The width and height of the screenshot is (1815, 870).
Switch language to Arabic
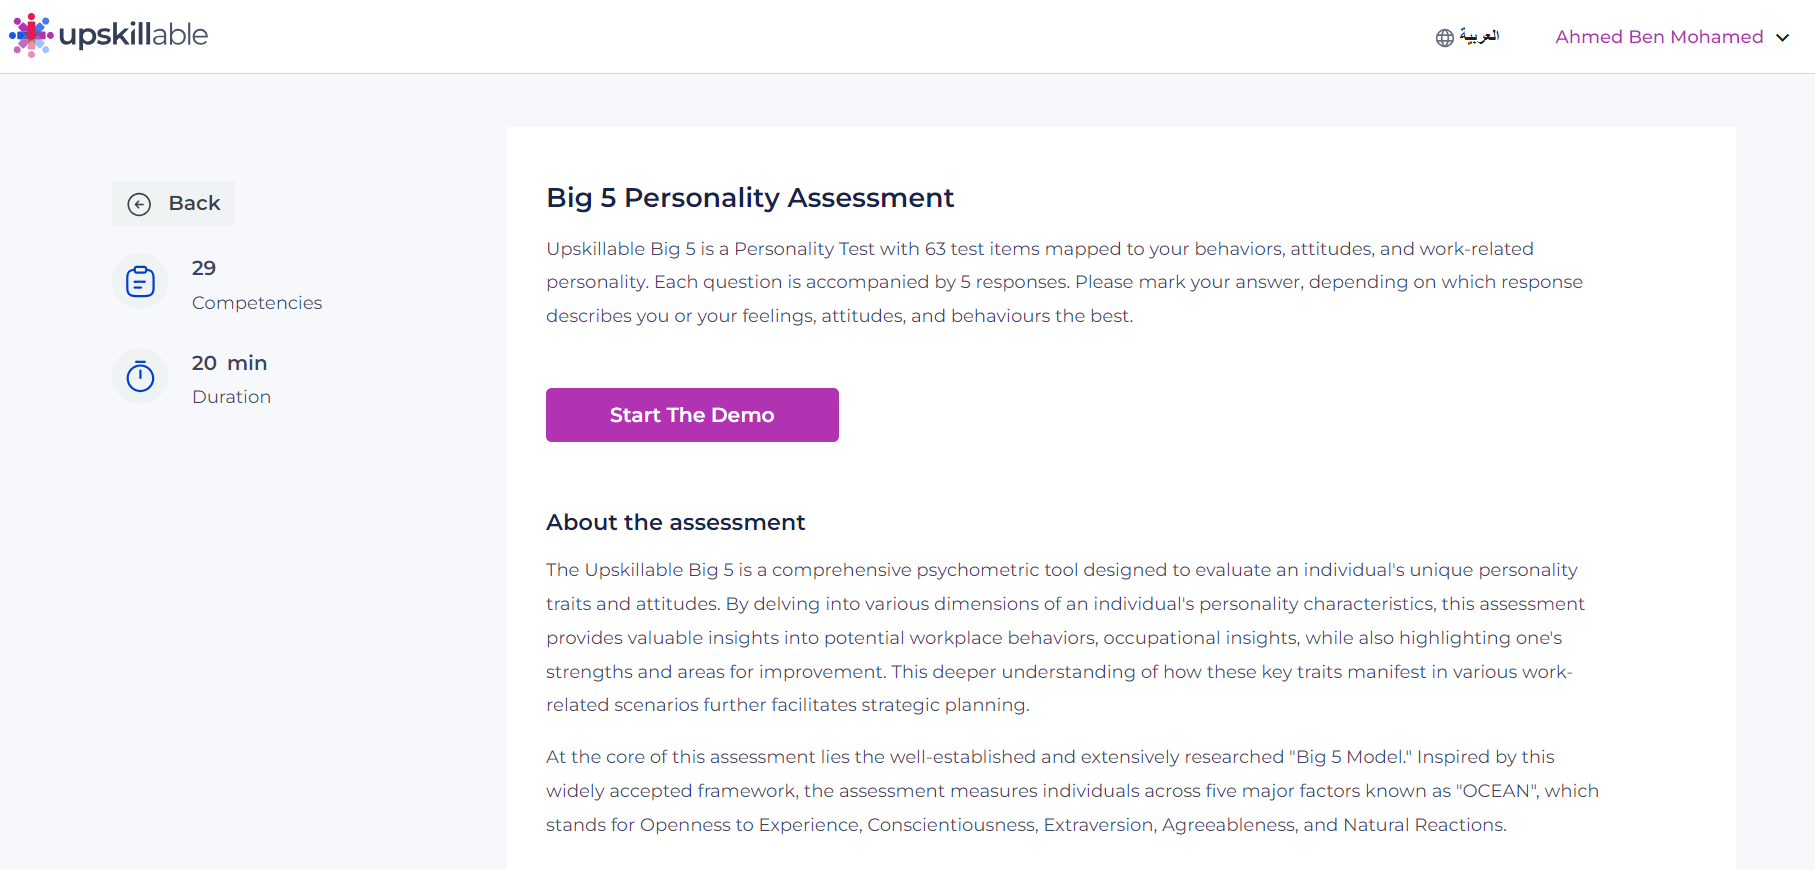[1479, 36]
